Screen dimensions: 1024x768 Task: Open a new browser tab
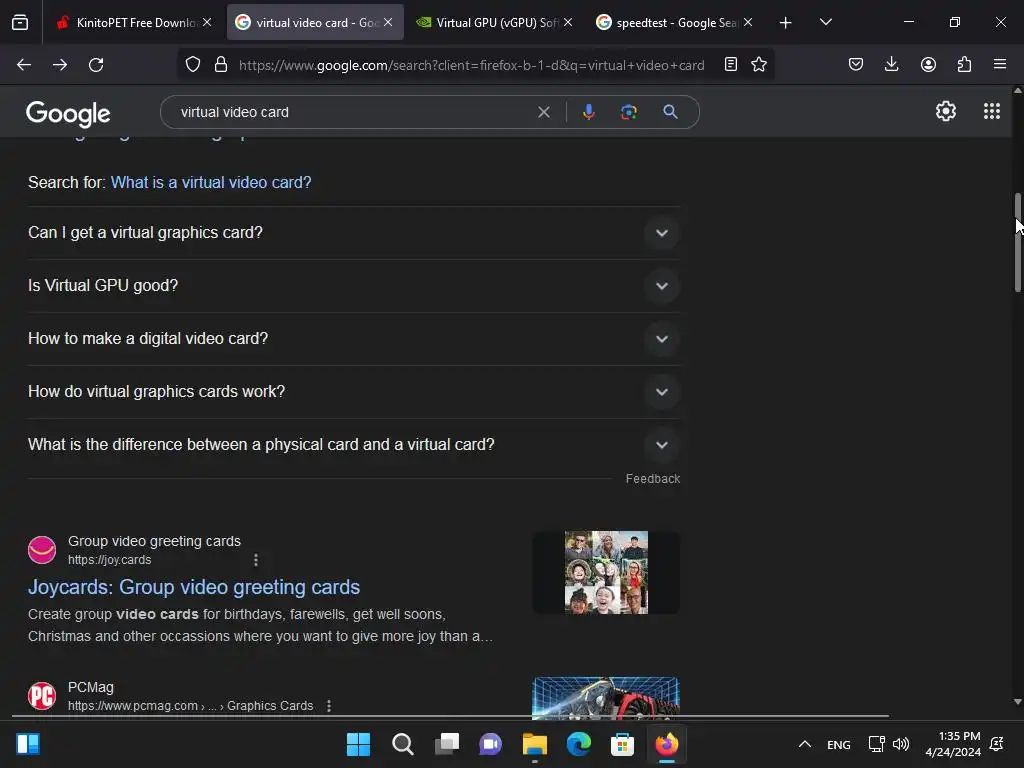(x=786, y=23)
